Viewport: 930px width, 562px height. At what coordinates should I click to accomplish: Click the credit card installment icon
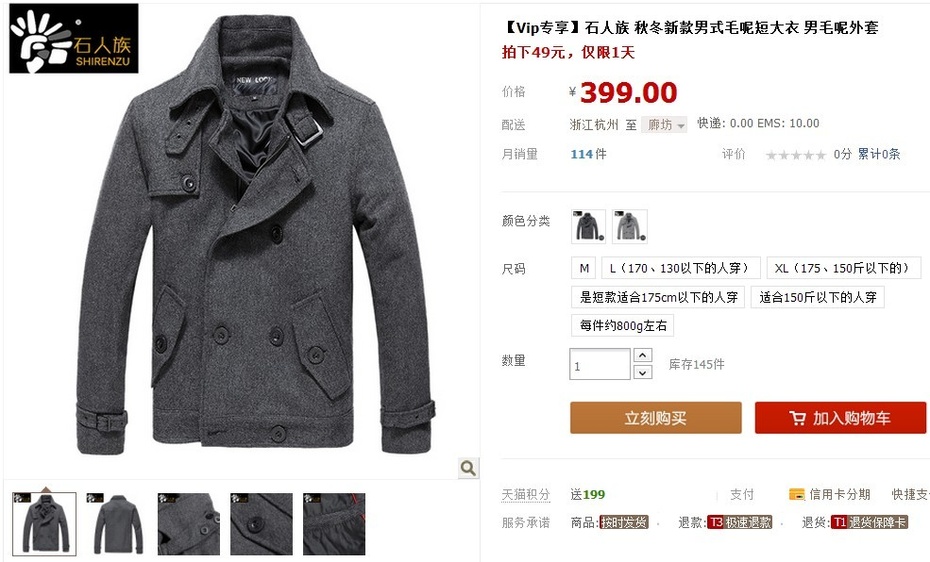797,494
